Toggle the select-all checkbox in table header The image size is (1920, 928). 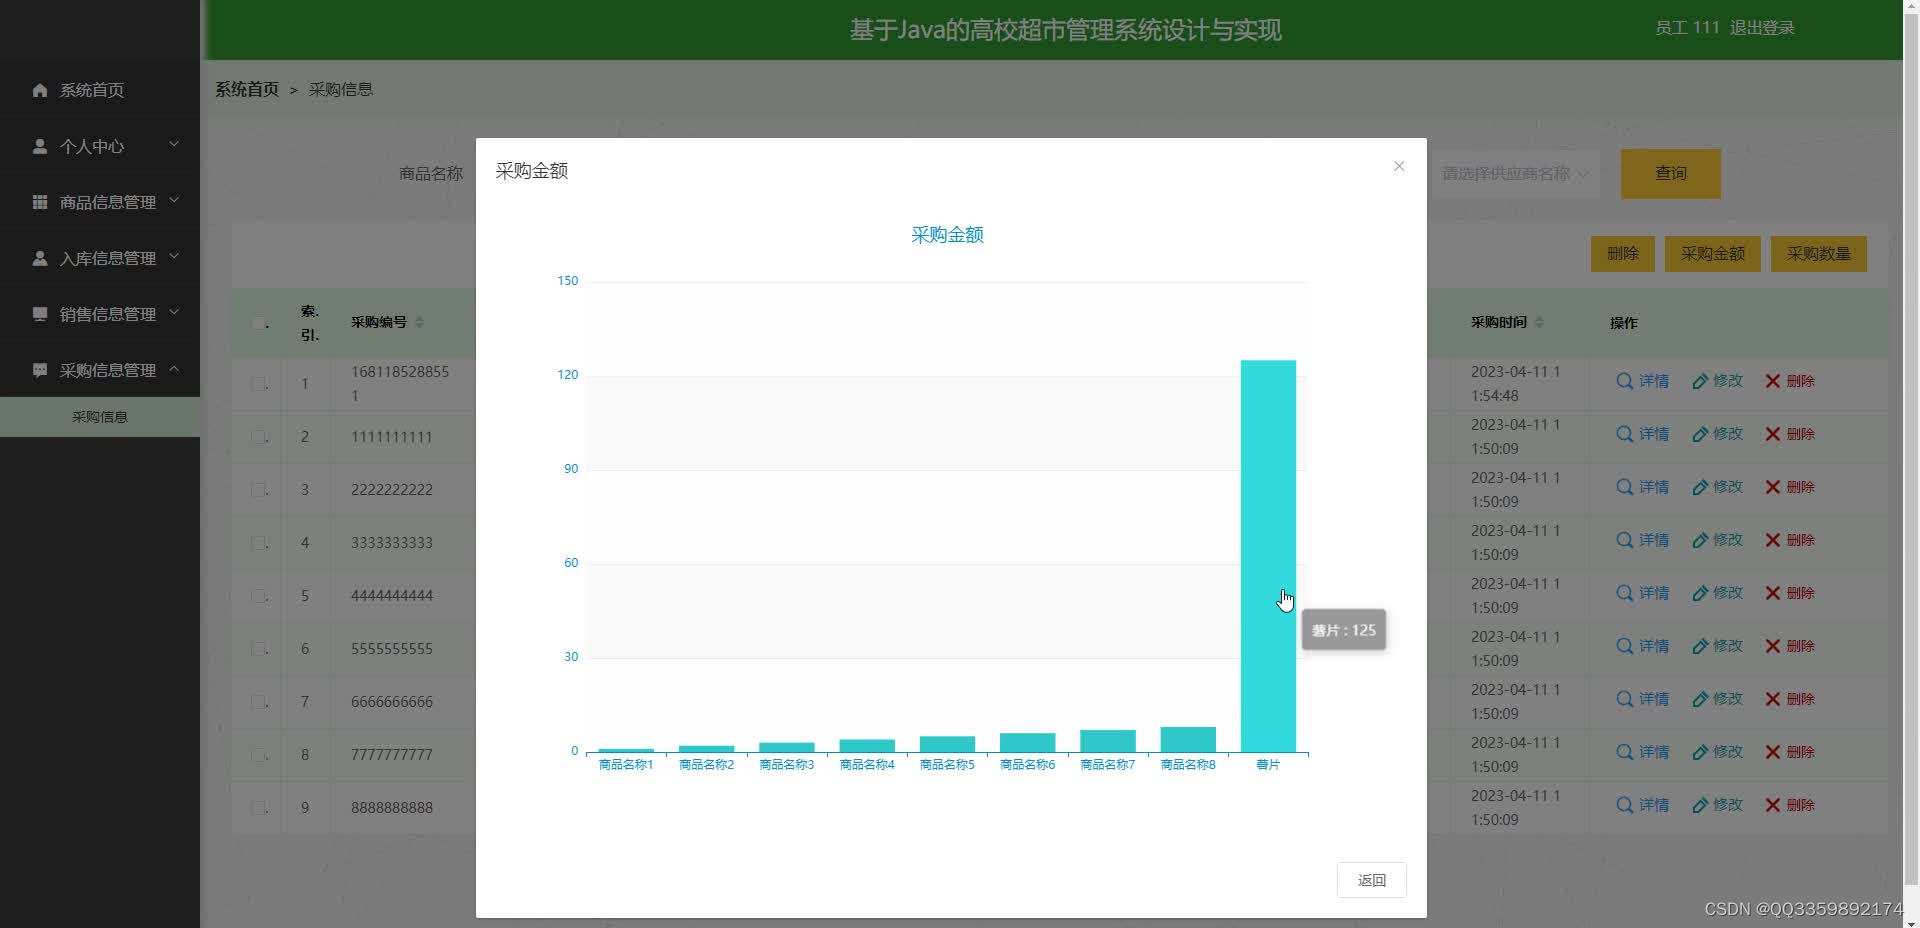pyautogui.click(x=258, y=323)
